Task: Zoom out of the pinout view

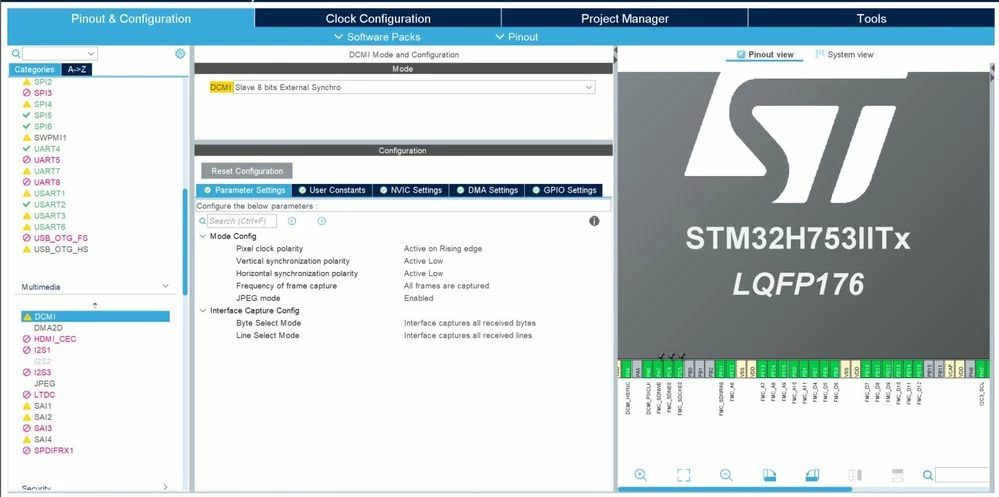Action: coord(726,475)
